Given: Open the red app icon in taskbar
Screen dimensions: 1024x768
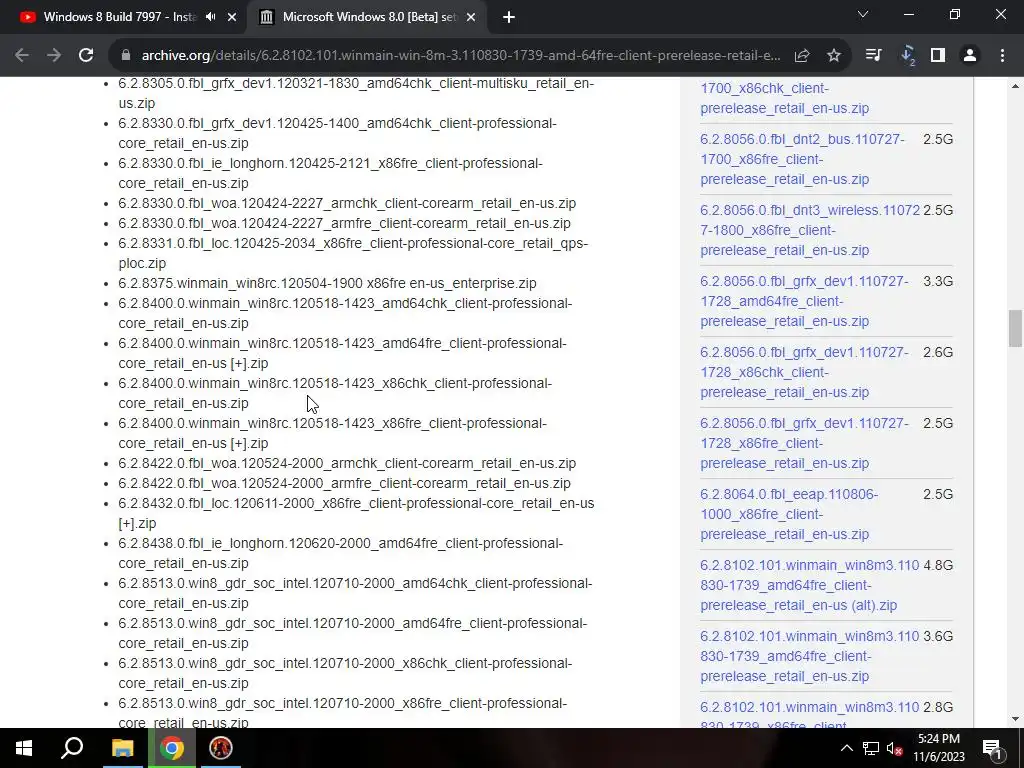Looking at the screenshot, I should pos(221,748).
